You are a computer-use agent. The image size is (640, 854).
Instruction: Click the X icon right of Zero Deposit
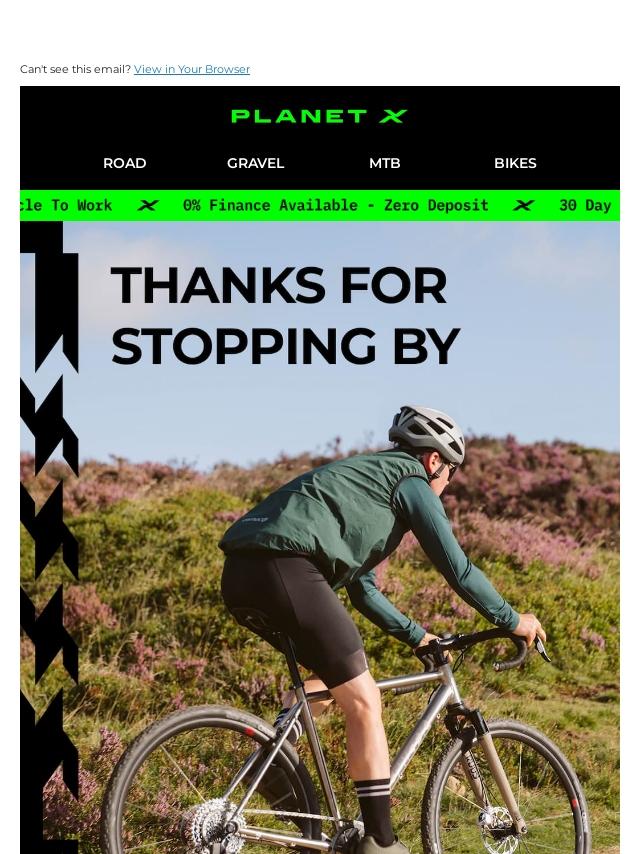click(523, 205)
